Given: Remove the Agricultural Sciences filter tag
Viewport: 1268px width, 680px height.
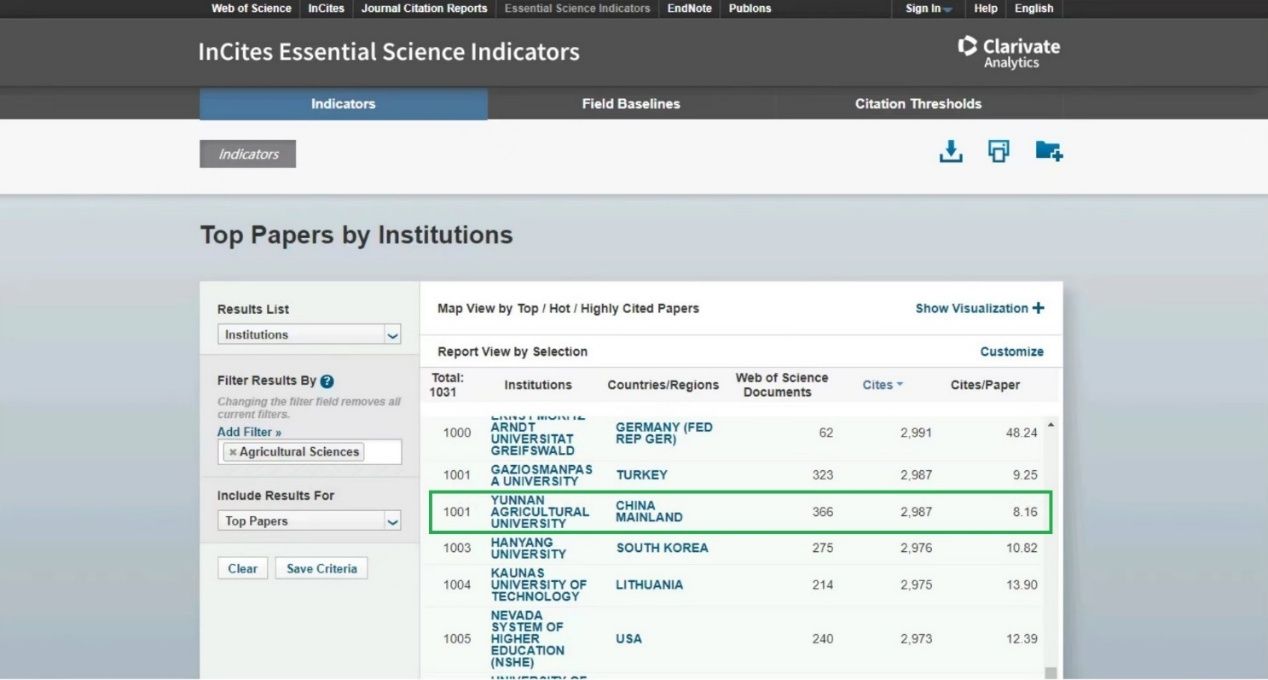Looking at the screenshot, I should coord(233,452).
